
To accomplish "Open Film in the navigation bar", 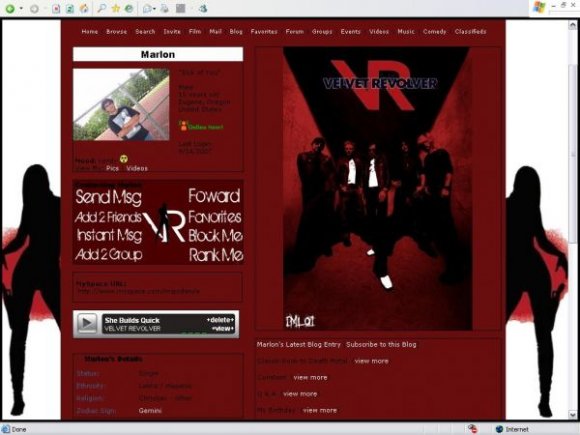I will (x=195, y=31).
